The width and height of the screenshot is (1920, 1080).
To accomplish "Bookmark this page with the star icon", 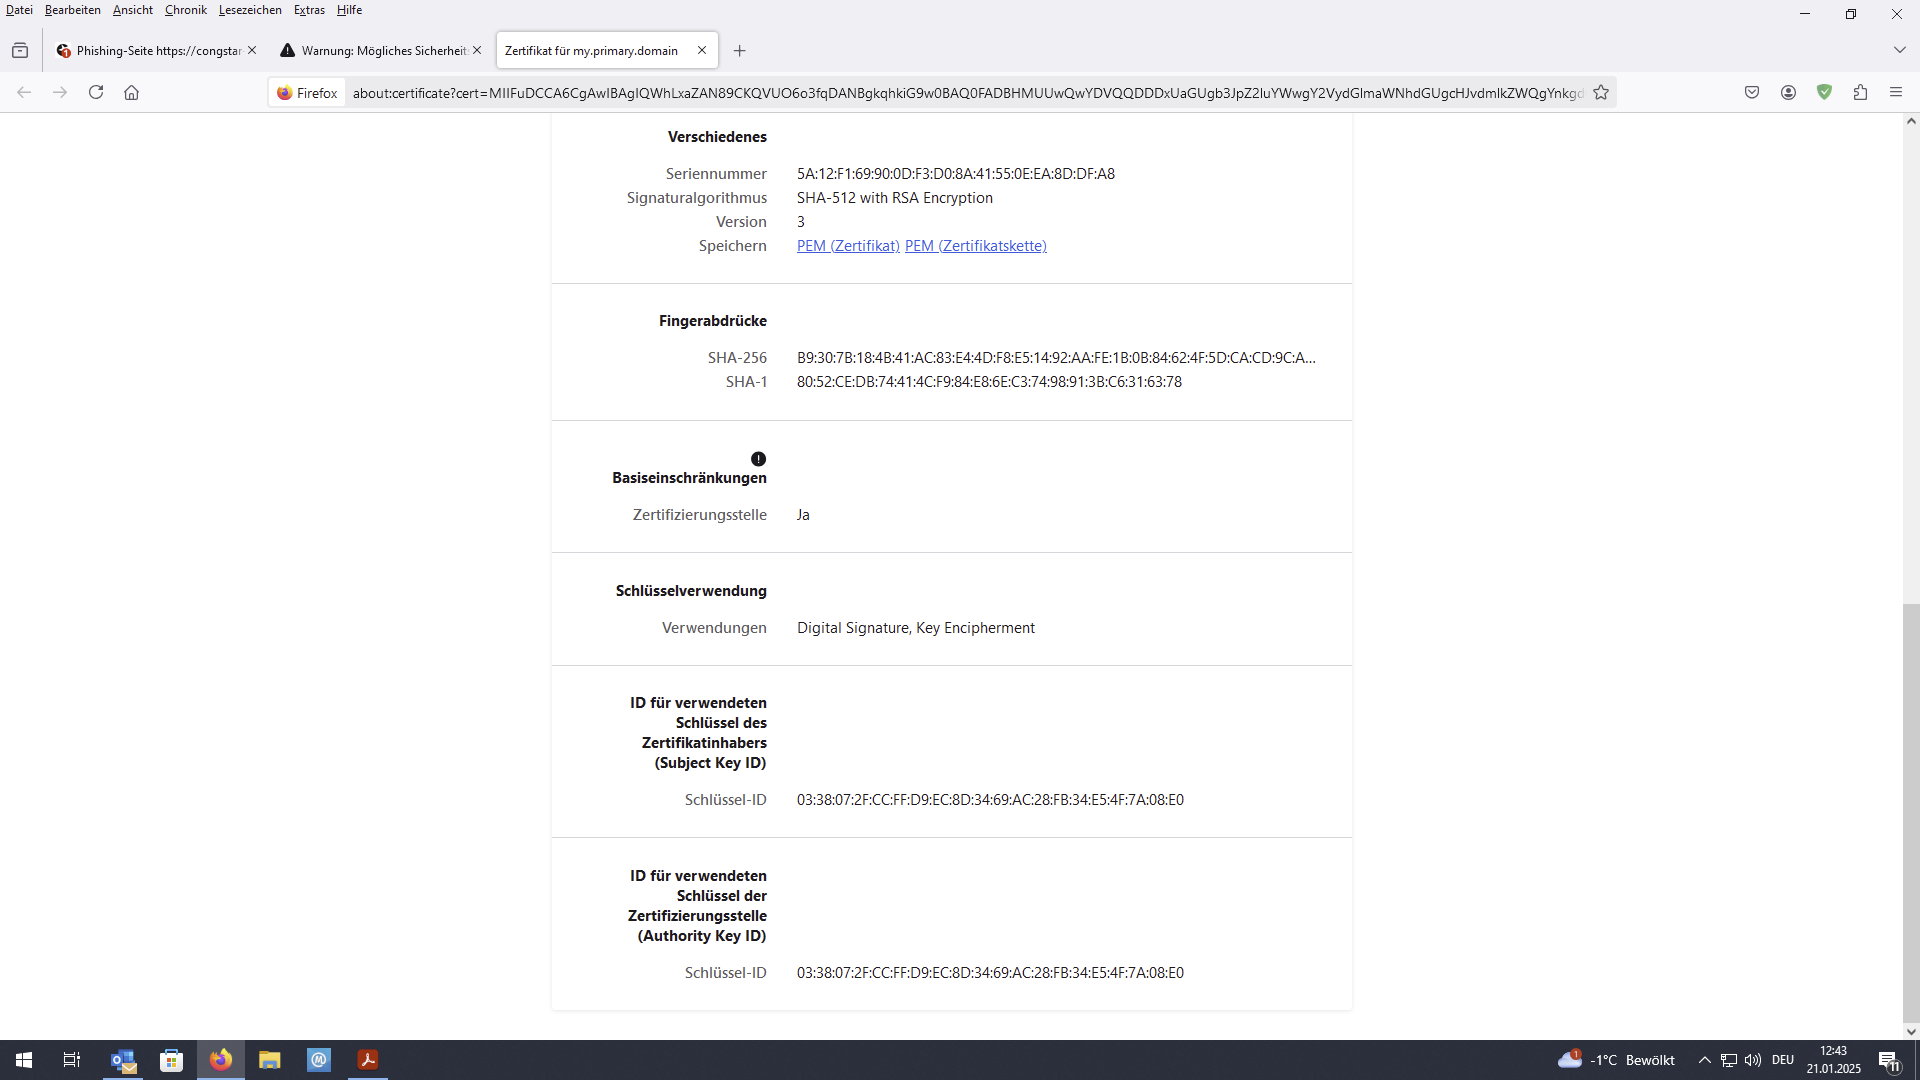I will coord(1601,92).
